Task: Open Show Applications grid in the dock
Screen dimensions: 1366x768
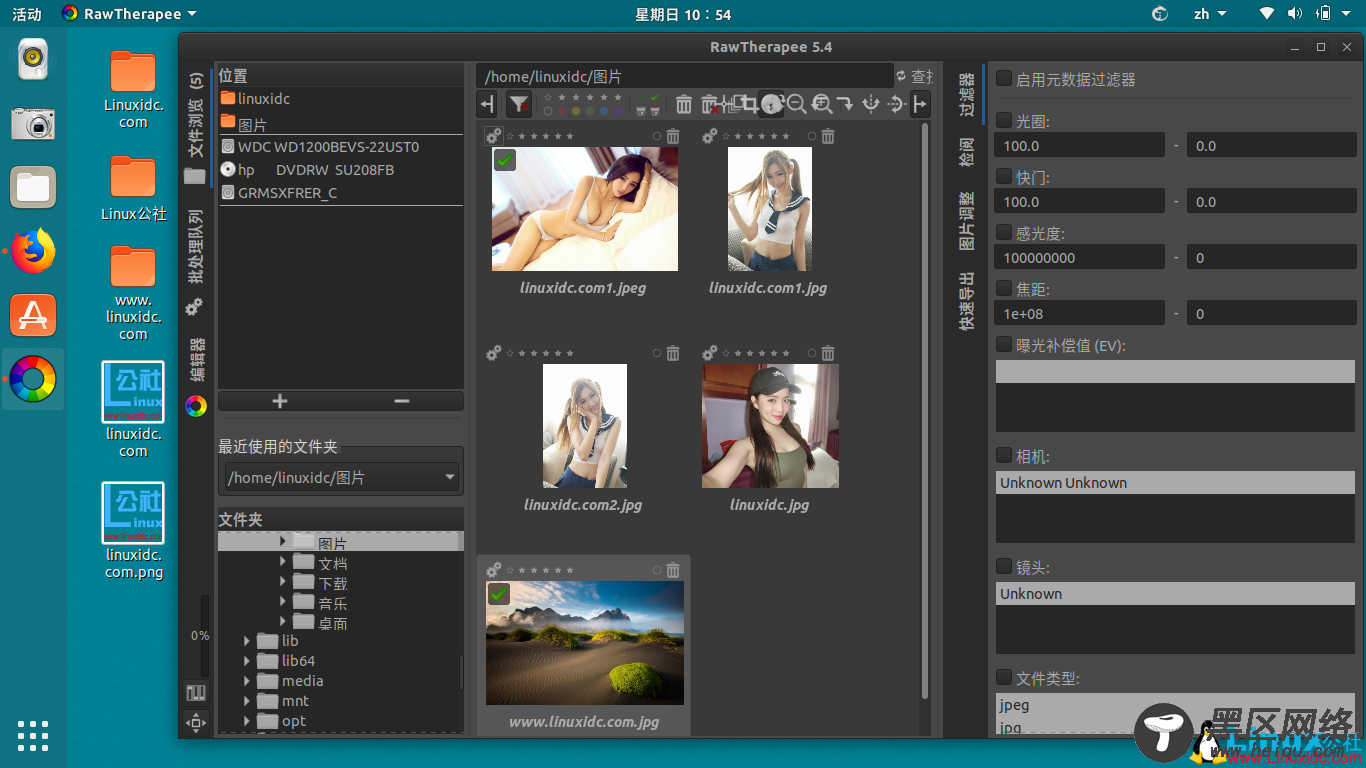Action: point(33,735)
